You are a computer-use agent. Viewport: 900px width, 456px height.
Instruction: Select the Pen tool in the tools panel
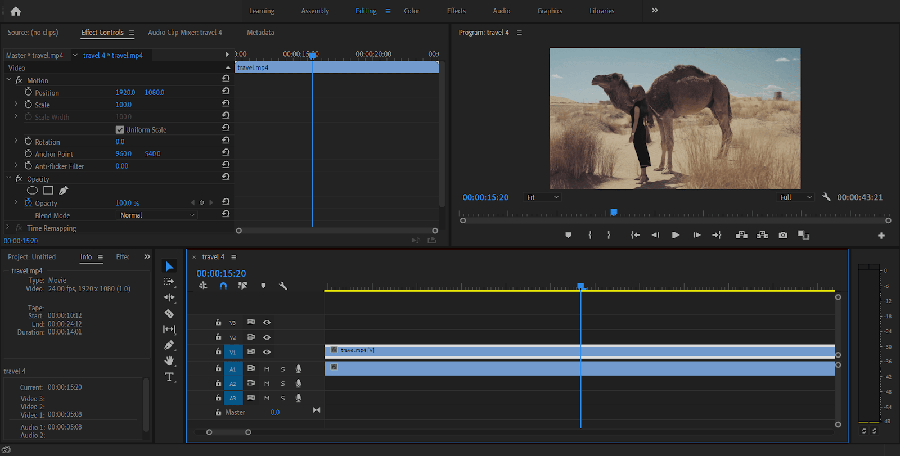169,345
